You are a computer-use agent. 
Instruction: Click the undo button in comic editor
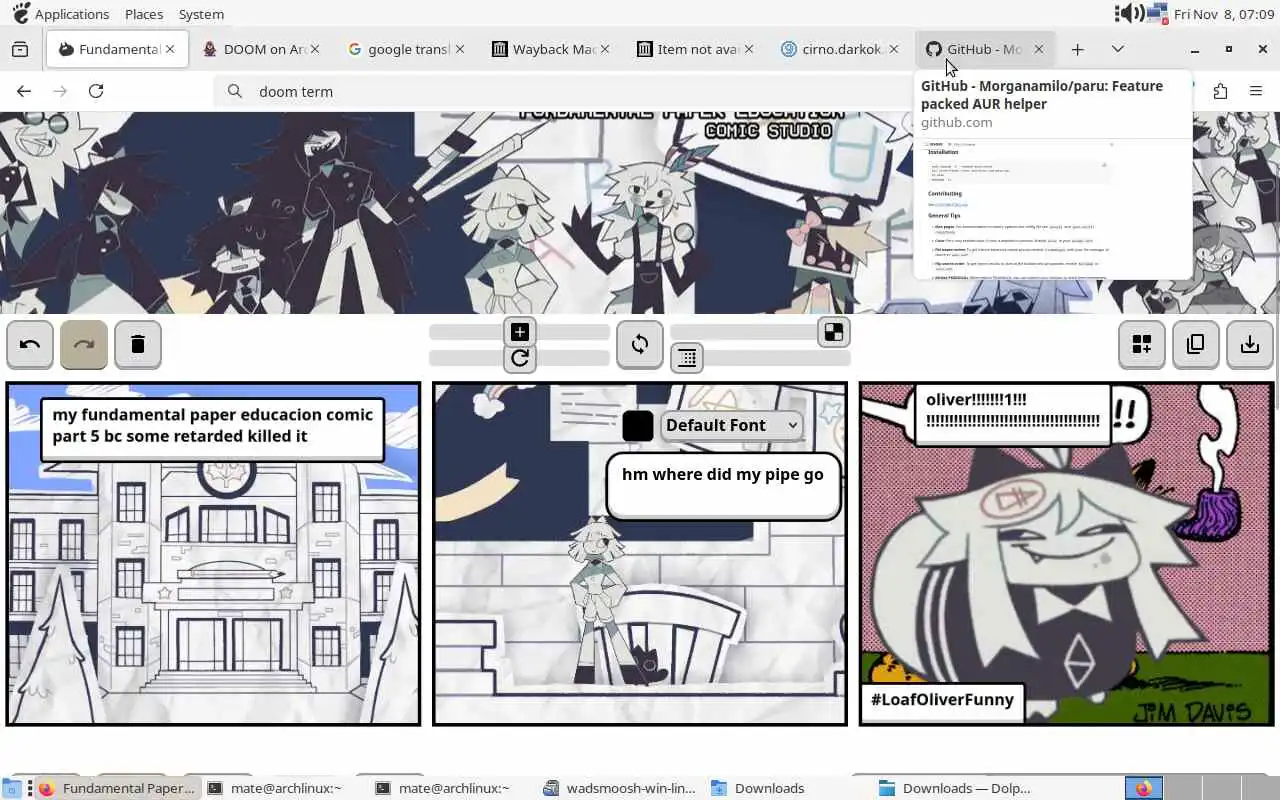[x=30, y=344]
